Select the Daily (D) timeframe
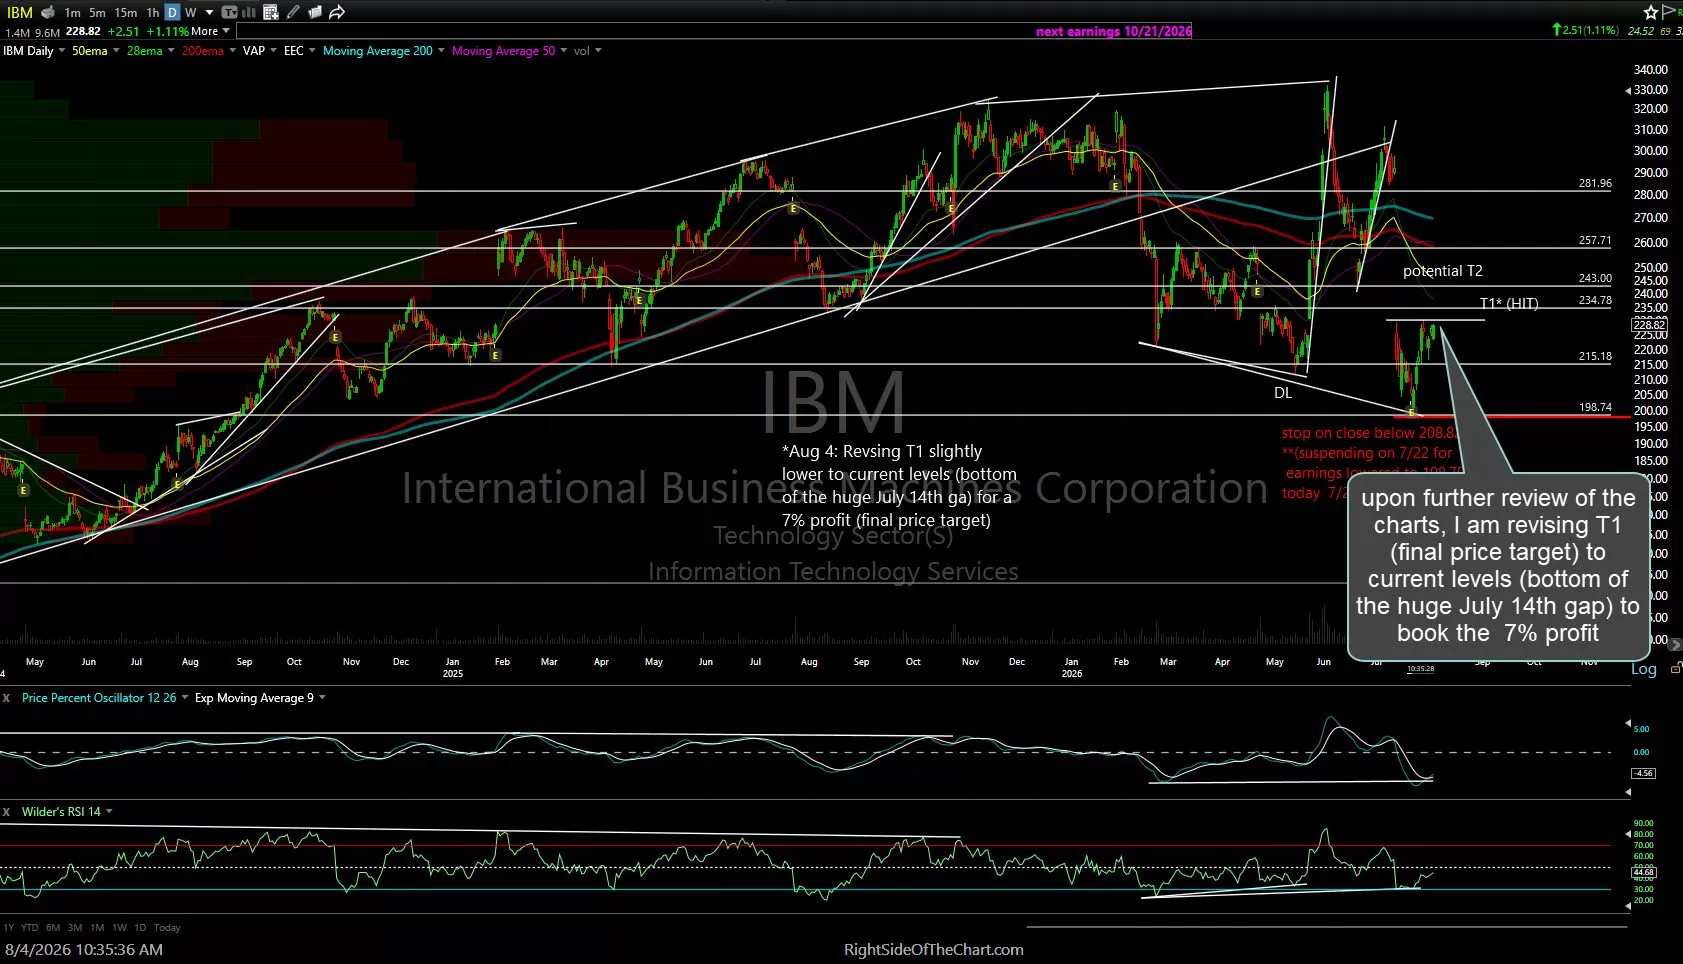The height and width of the screenshot is (964, 1683). tap(172, 12)
